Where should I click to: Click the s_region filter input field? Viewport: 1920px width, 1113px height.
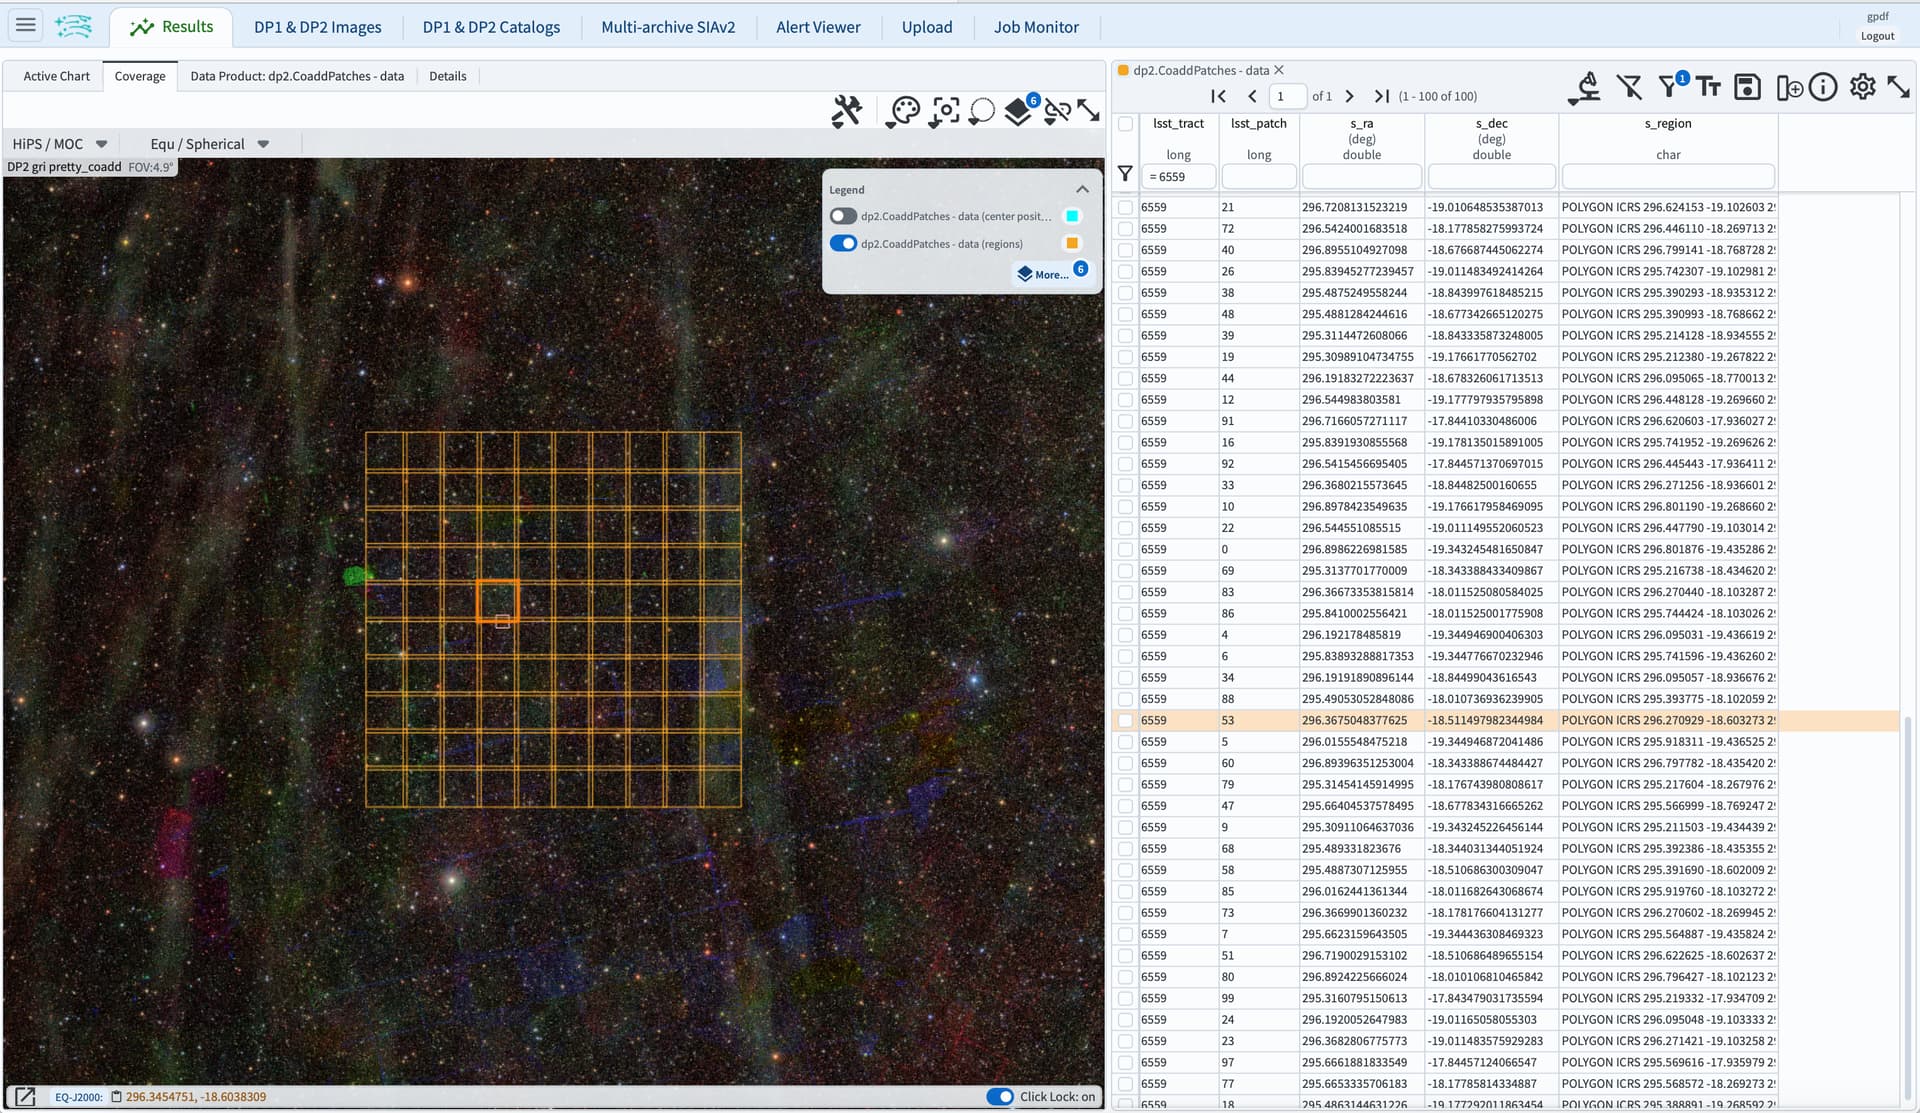coord(1668,177)
